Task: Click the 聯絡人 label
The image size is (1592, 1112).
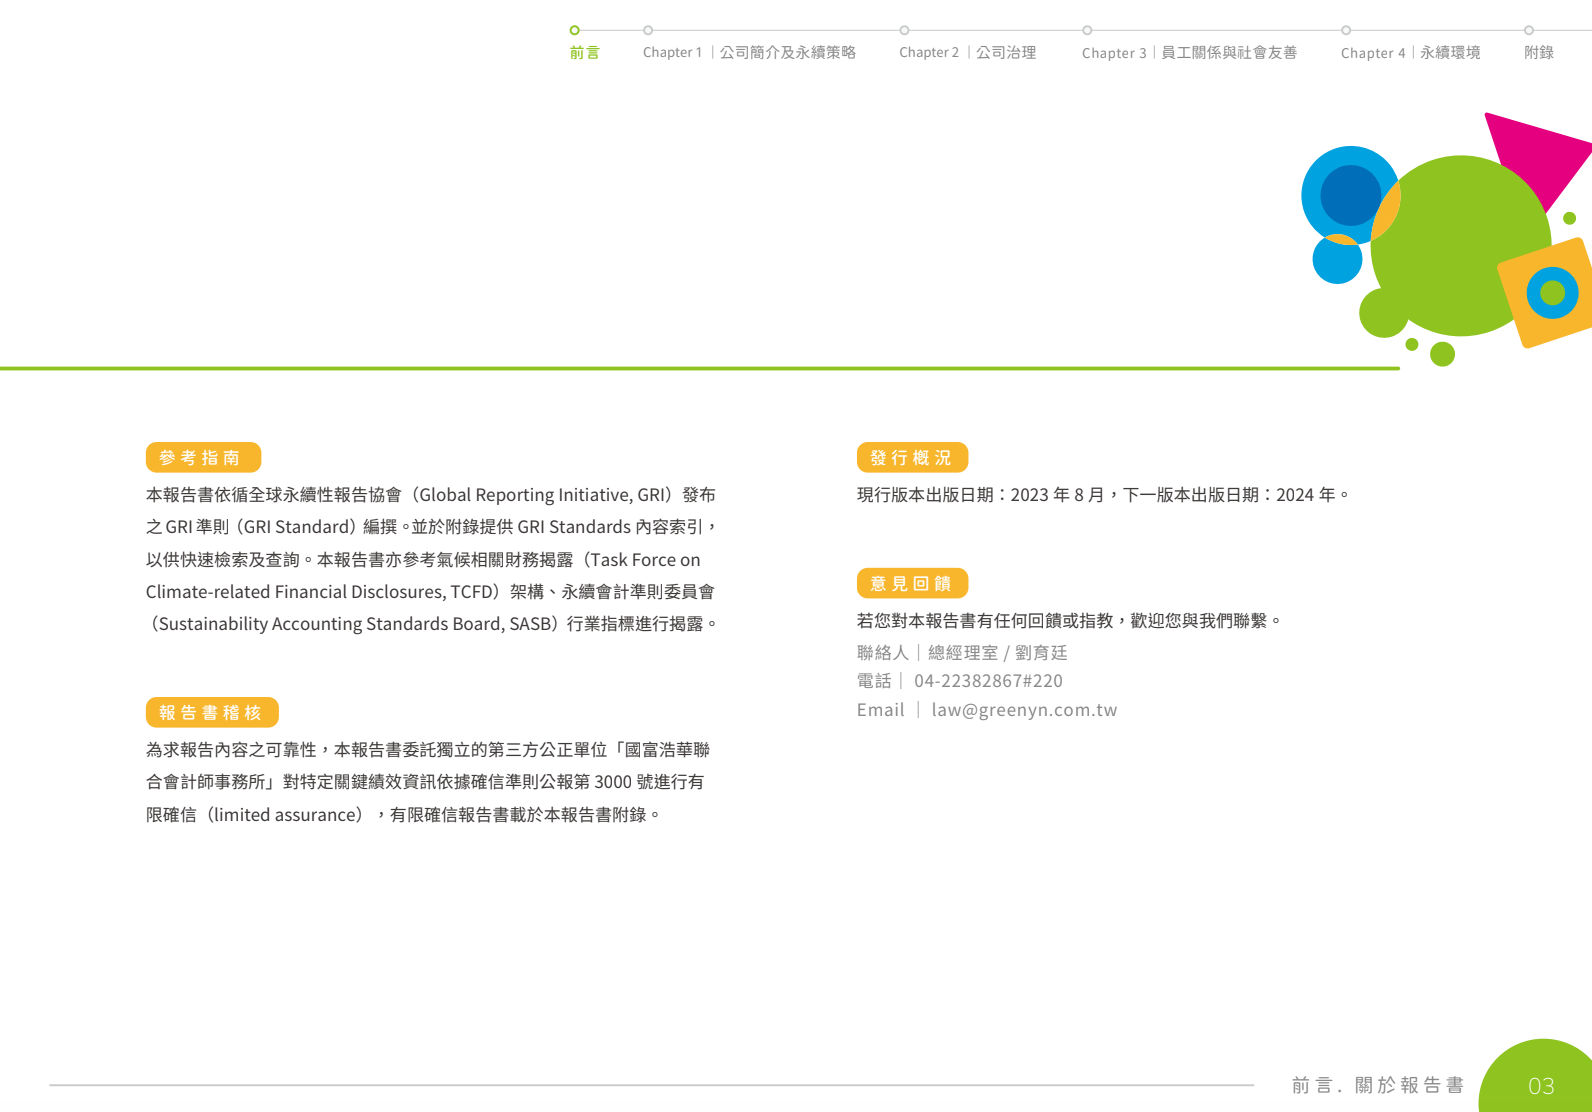Action: 883,653
